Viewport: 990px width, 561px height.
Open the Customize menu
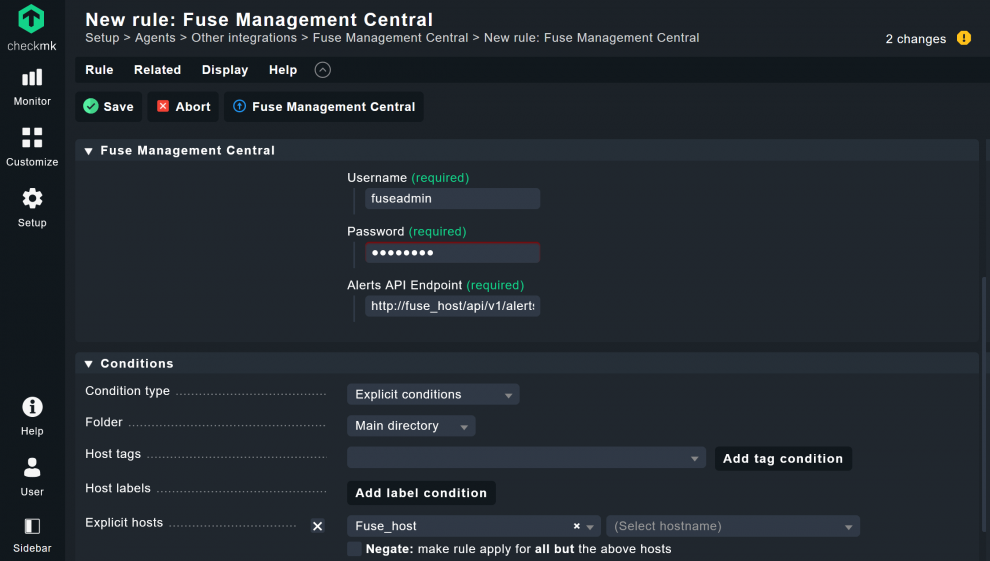point(32,147)
